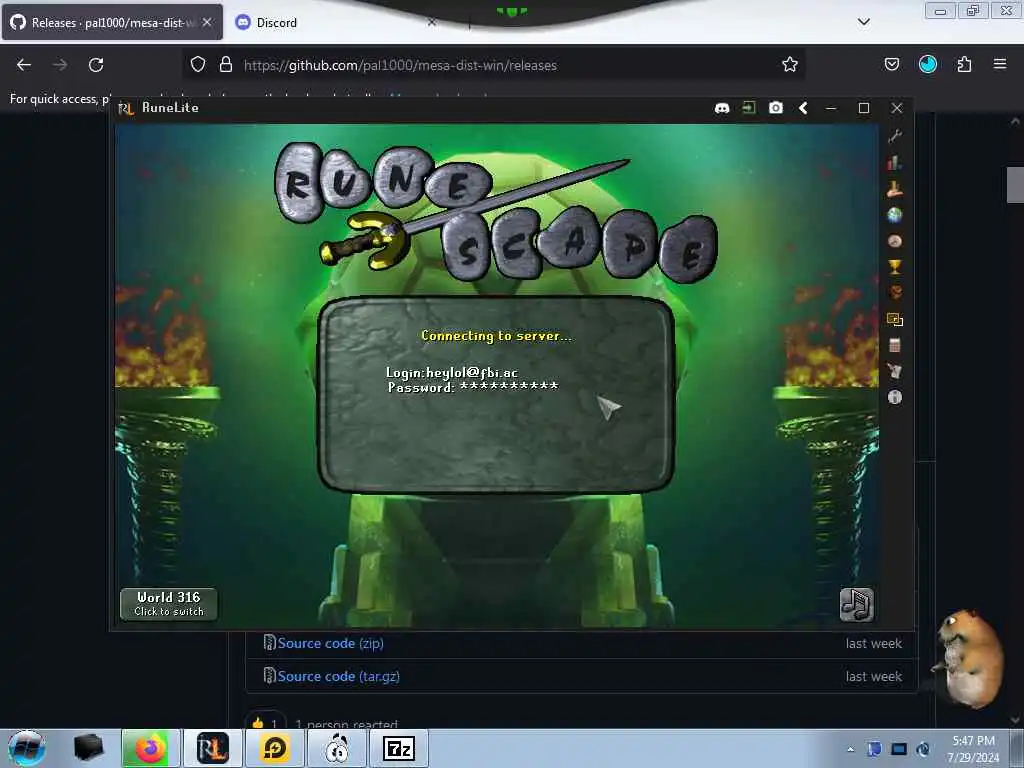Open the hand-with-gold sidebar icon

point(895,189)
